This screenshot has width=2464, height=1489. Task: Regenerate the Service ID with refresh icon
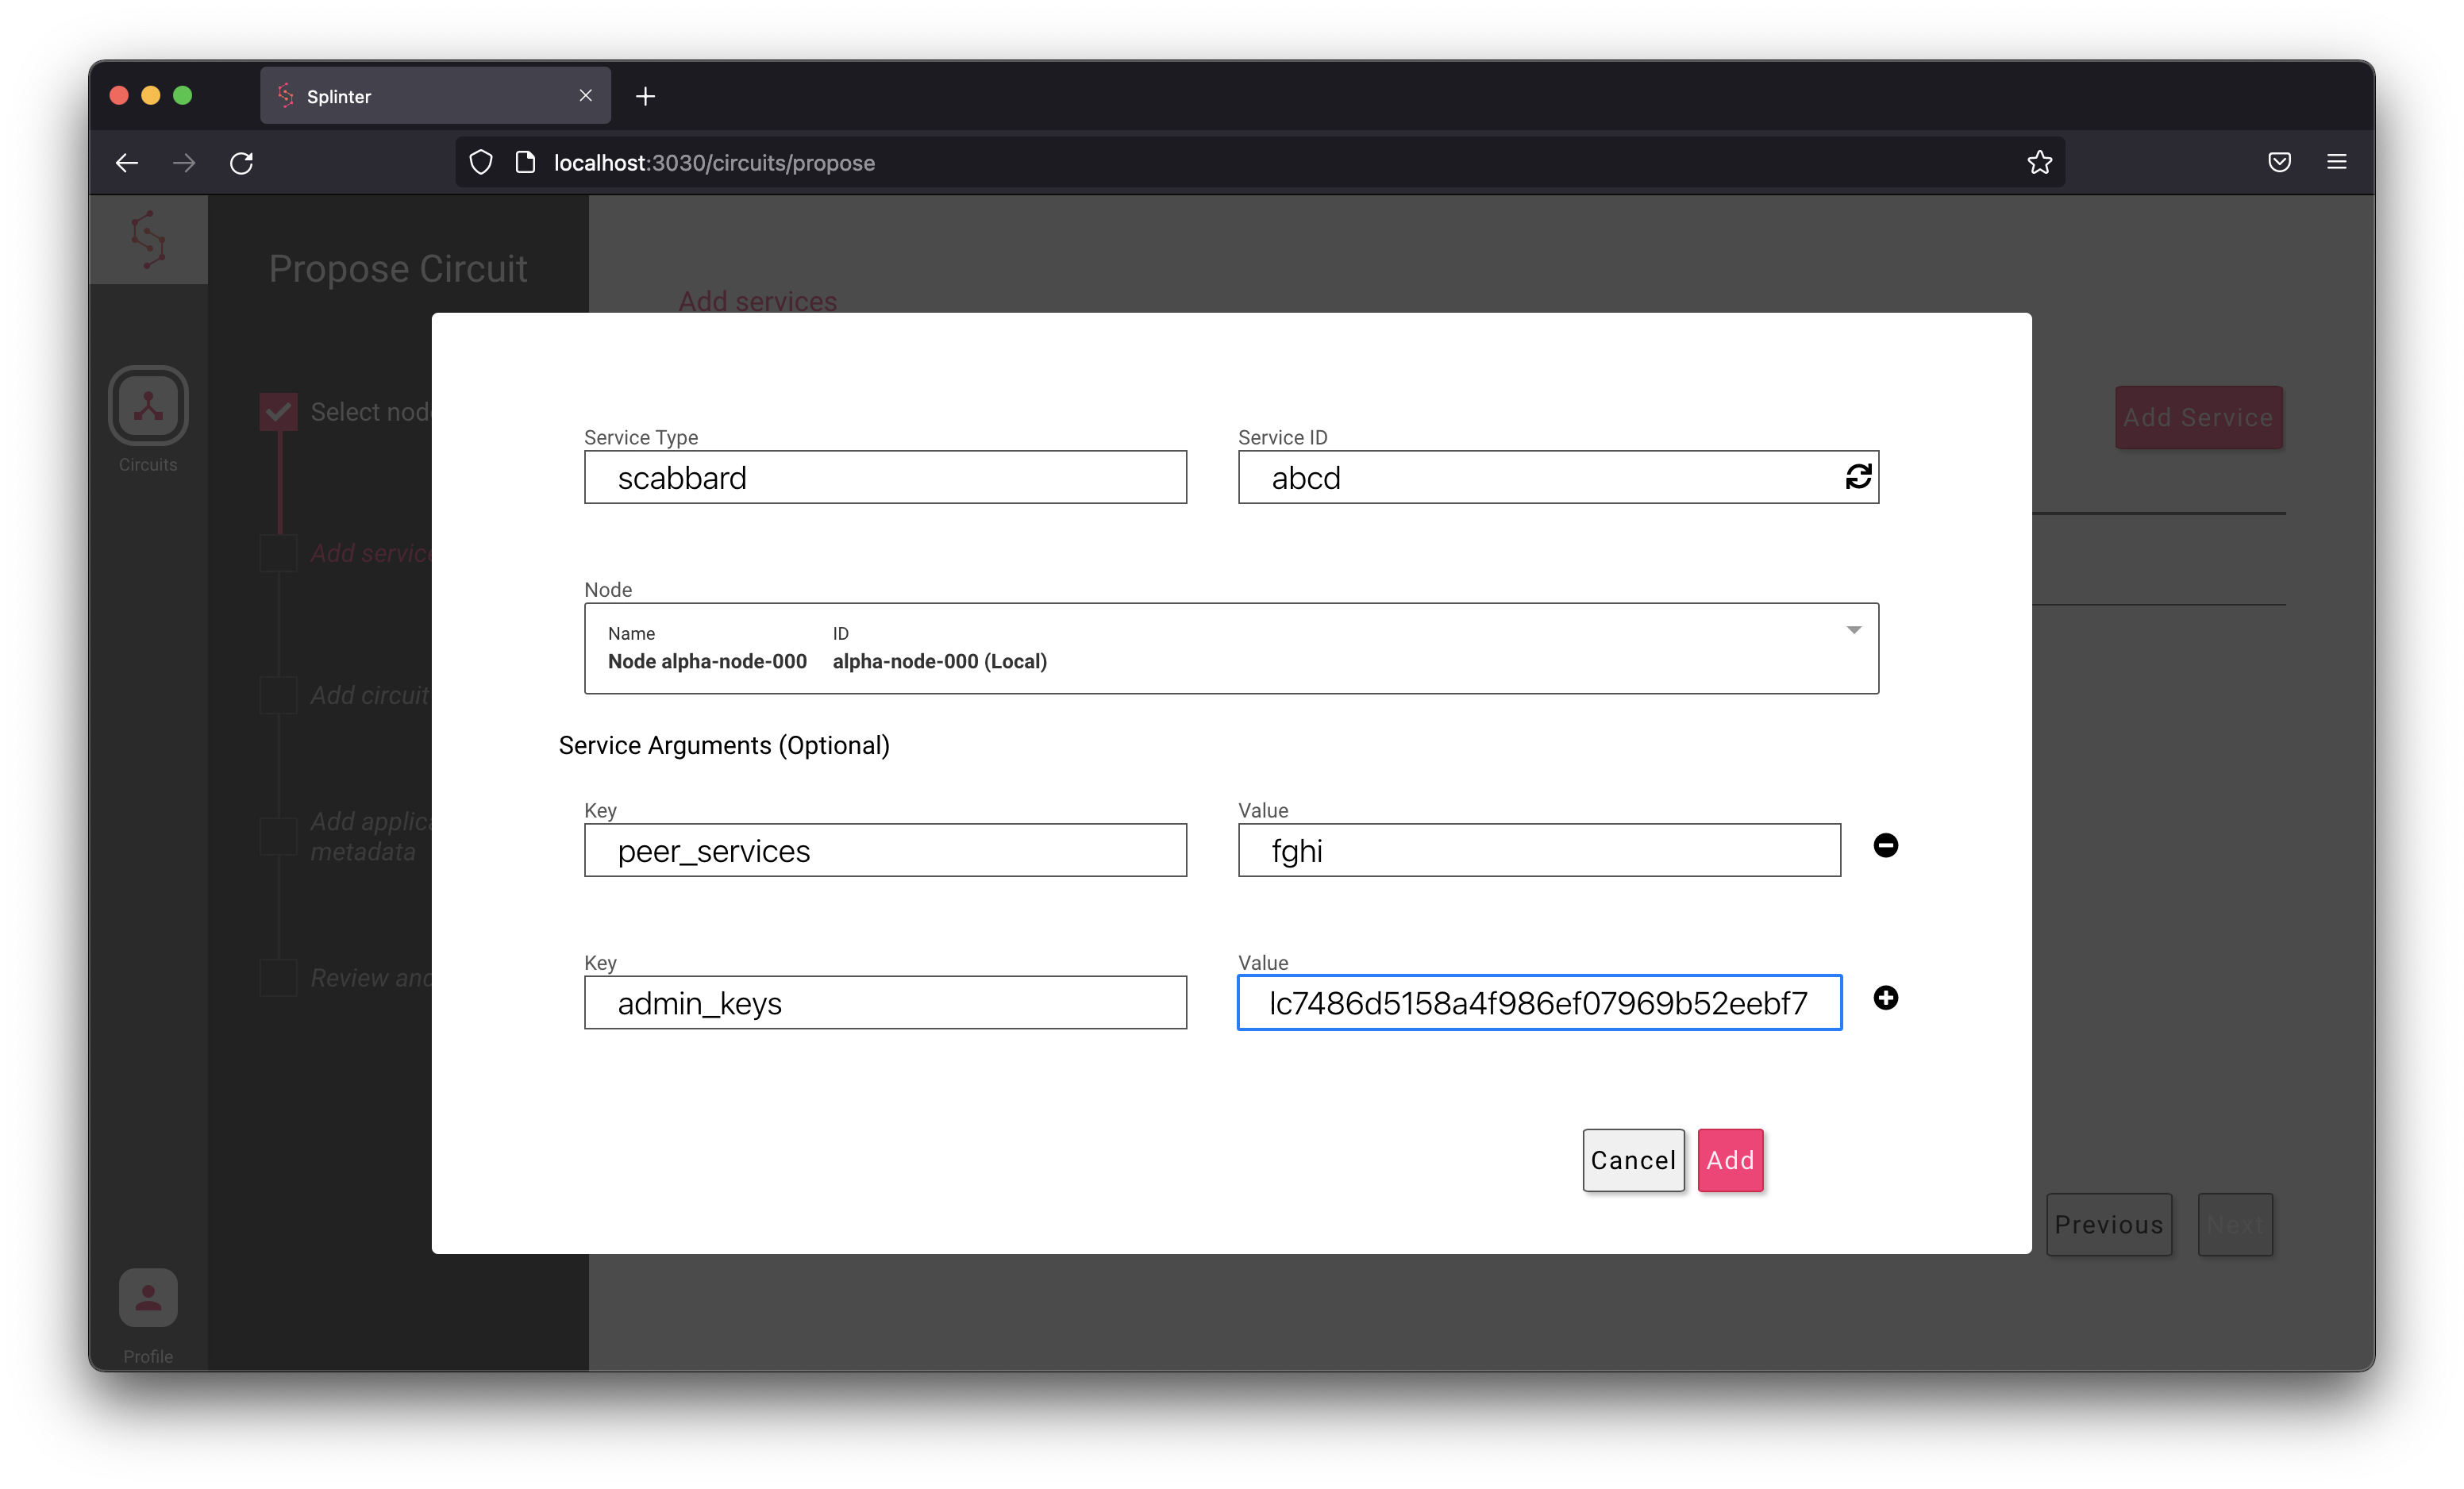click(1858, 477)
